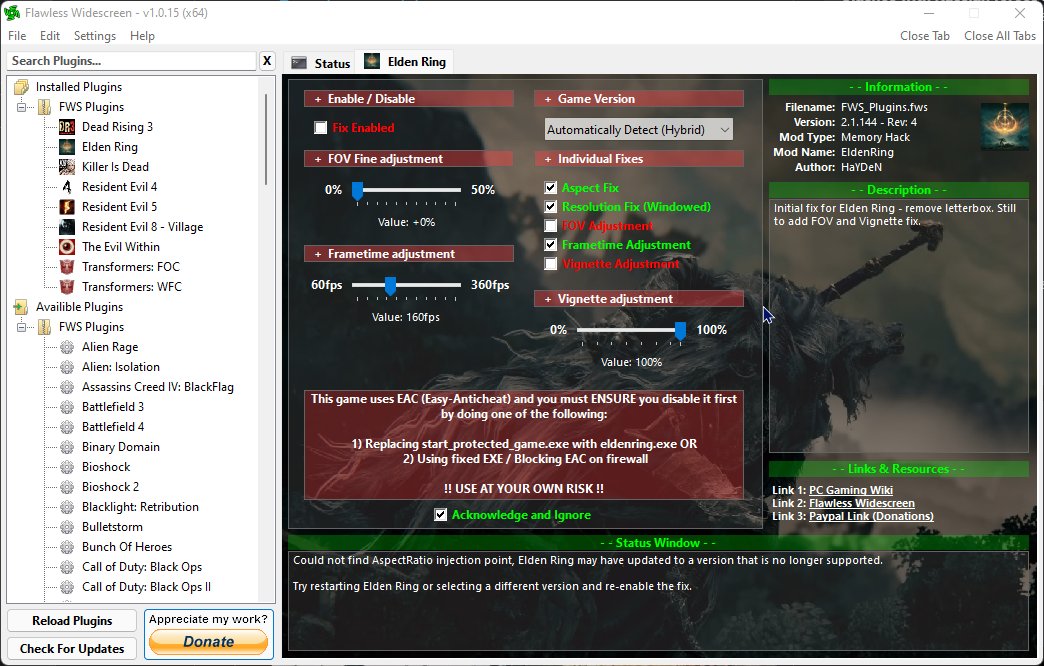Viewport: 1044px width, 666px height.
Task: Click the Dead Rising 3 plugin icon
Action: click(x=67, y=127)
